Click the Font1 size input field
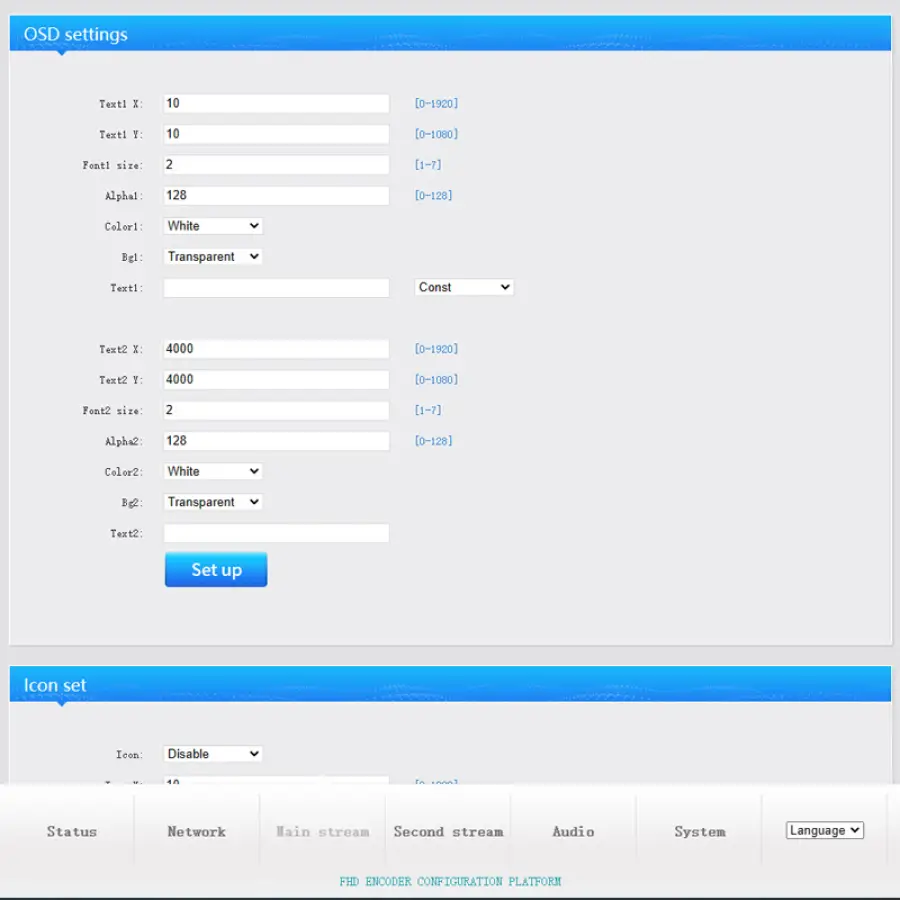The height and width of the screenshot is (900, 900). [x=276, y=165]
